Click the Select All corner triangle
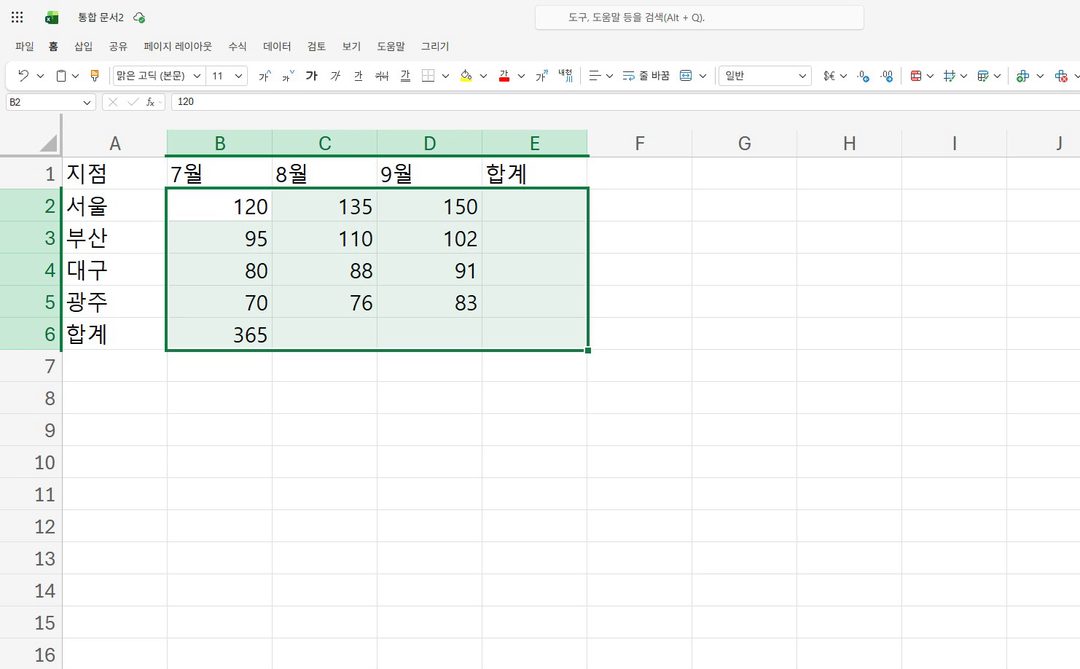The width and height of the screenshot is (1080, 669). tap(48, 143)
